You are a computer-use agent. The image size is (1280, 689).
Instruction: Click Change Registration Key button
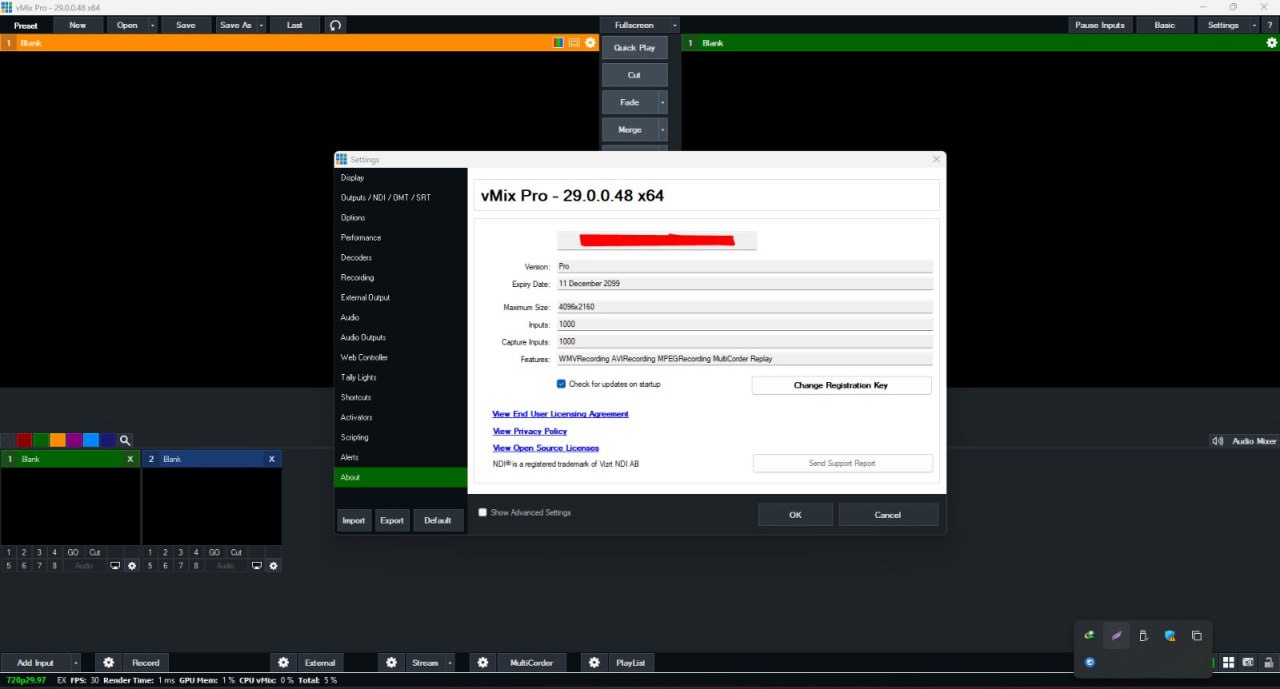[841, 385]
